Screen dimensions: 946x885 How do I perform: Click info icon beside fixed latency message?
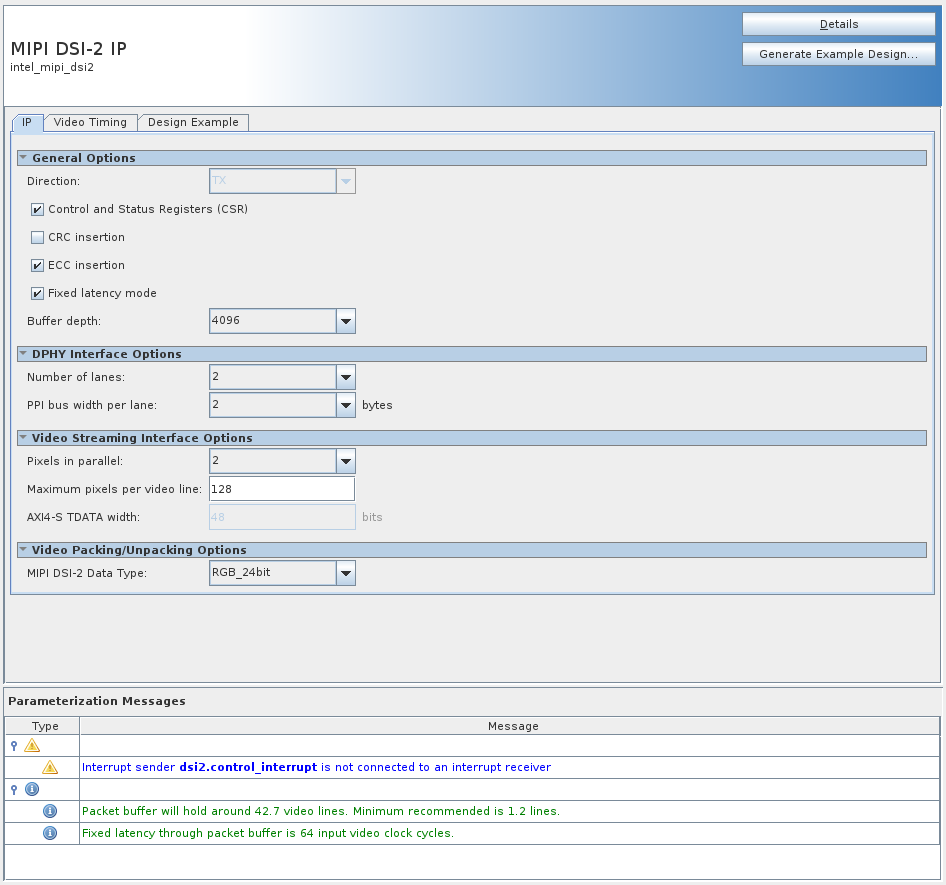coord(50,833)
